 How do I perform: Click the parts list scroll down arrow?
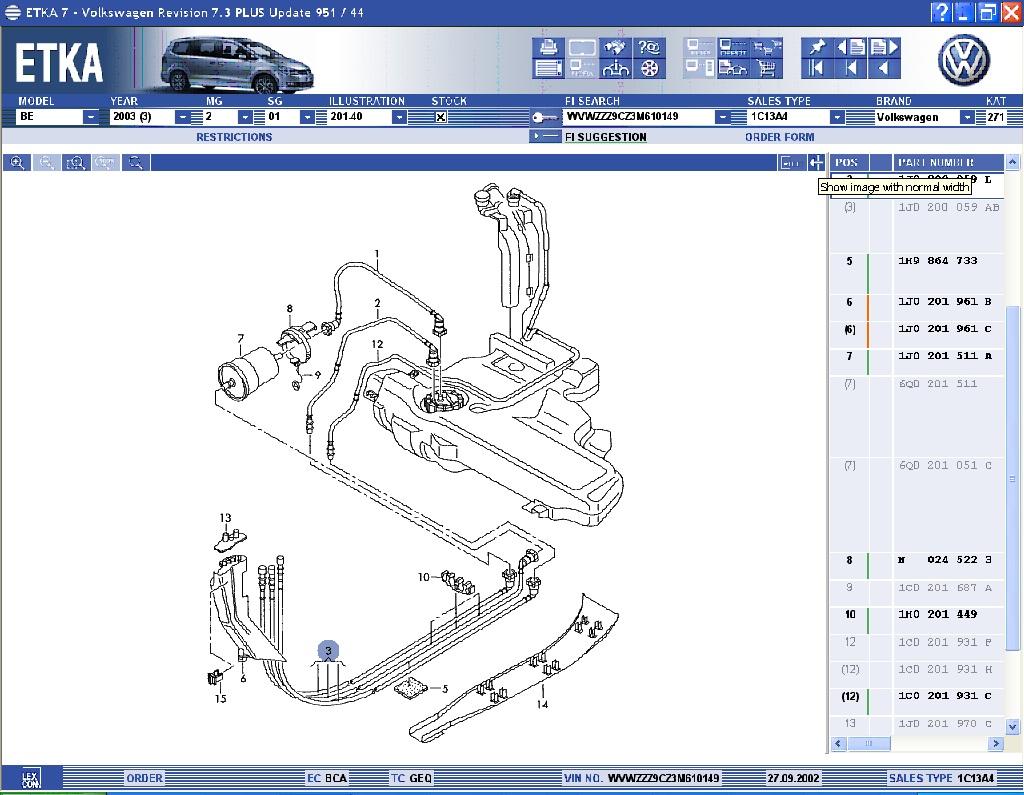(1012, 726)
